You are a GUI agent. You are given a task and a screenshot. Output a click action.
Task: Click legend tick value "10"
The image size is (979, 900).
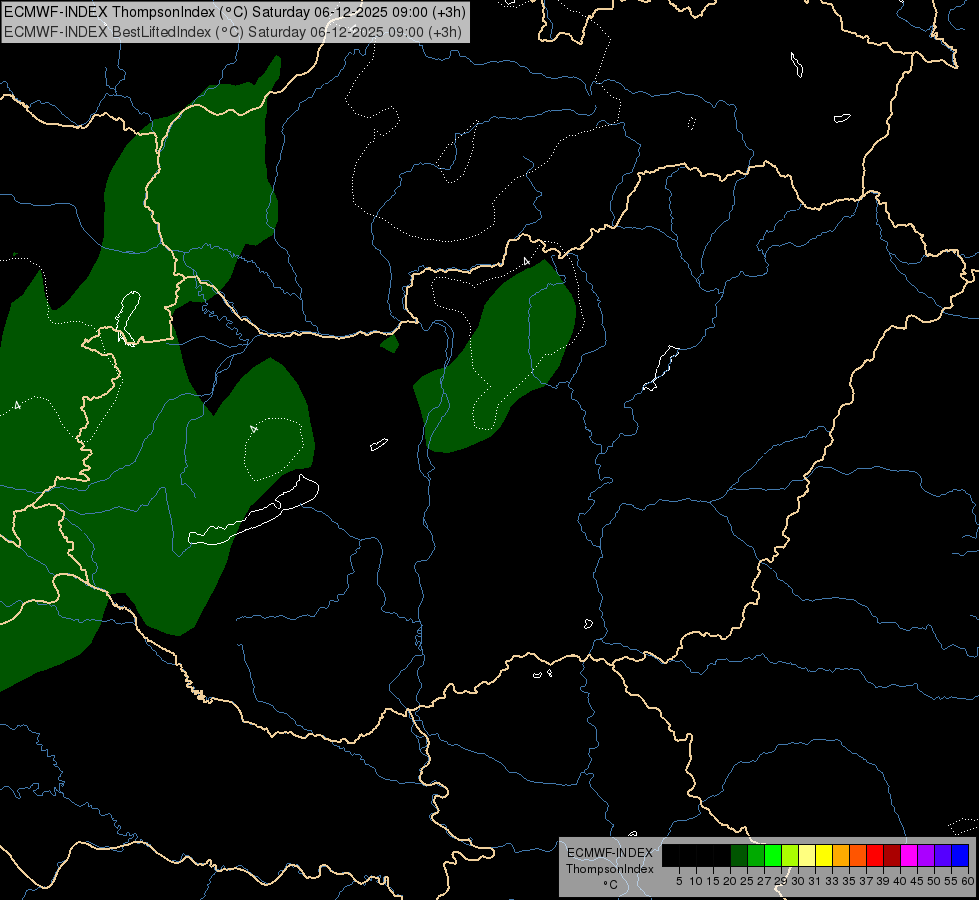[696, 881]
